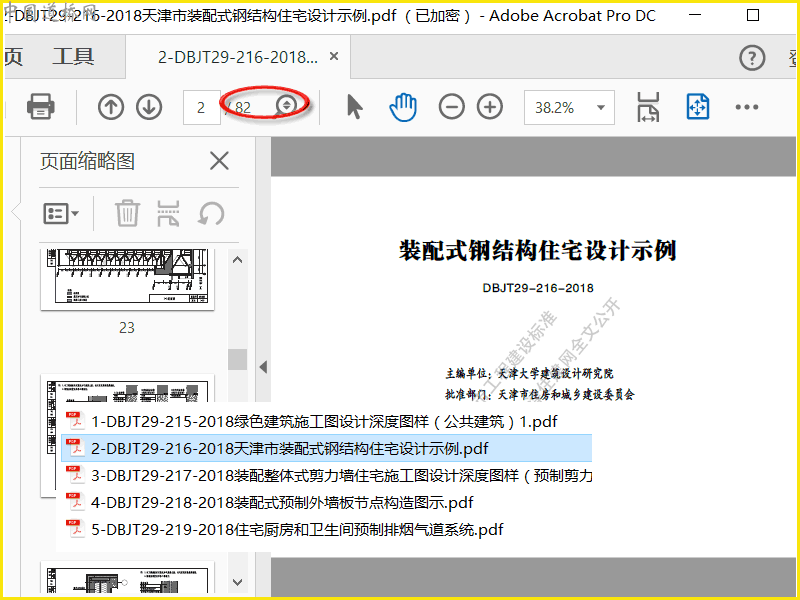
Task: Click the PDF icon of file 4-DBJT29-218
Action: point(75,502)
